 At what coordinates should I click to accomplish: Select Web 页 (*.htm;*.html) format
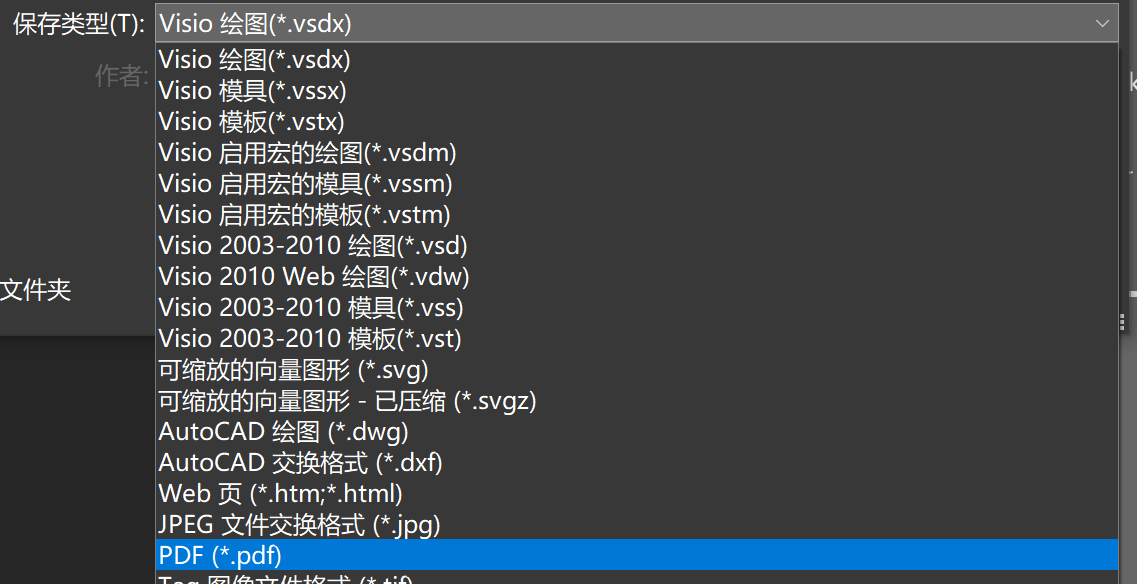(x=280, y=493)
